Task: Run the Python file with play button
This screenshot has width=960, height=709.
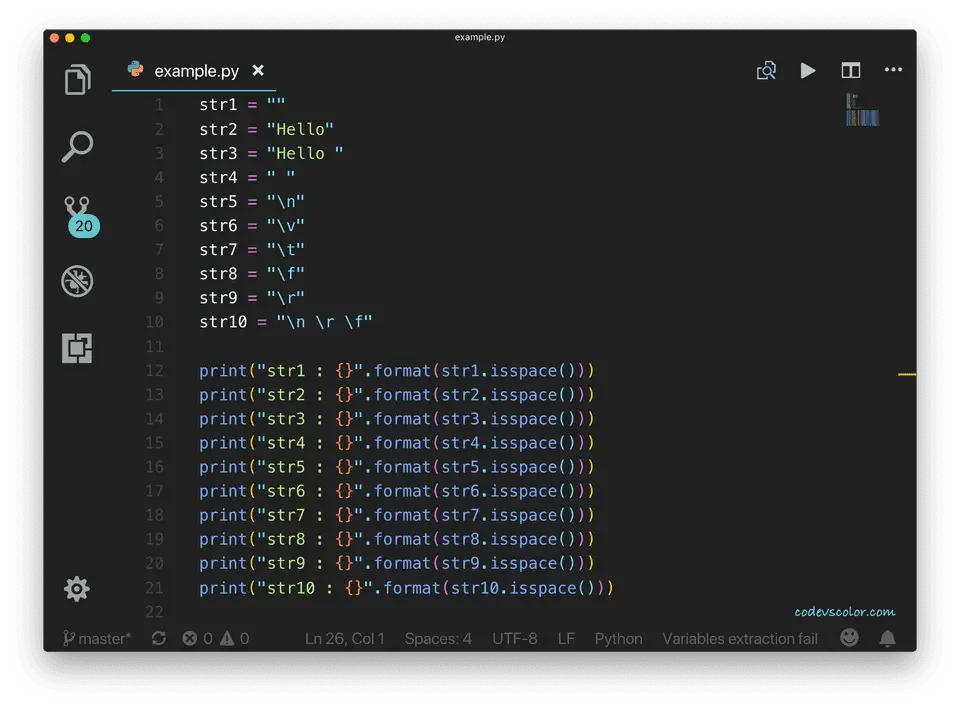Action: [x=808, y=70]
